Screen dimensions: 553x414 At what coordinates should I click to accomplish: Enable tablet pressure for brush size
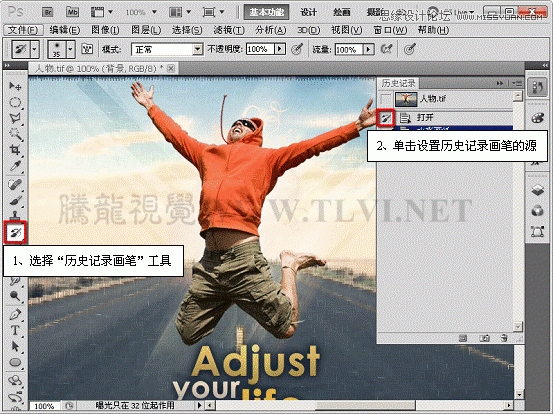(410, 49)
